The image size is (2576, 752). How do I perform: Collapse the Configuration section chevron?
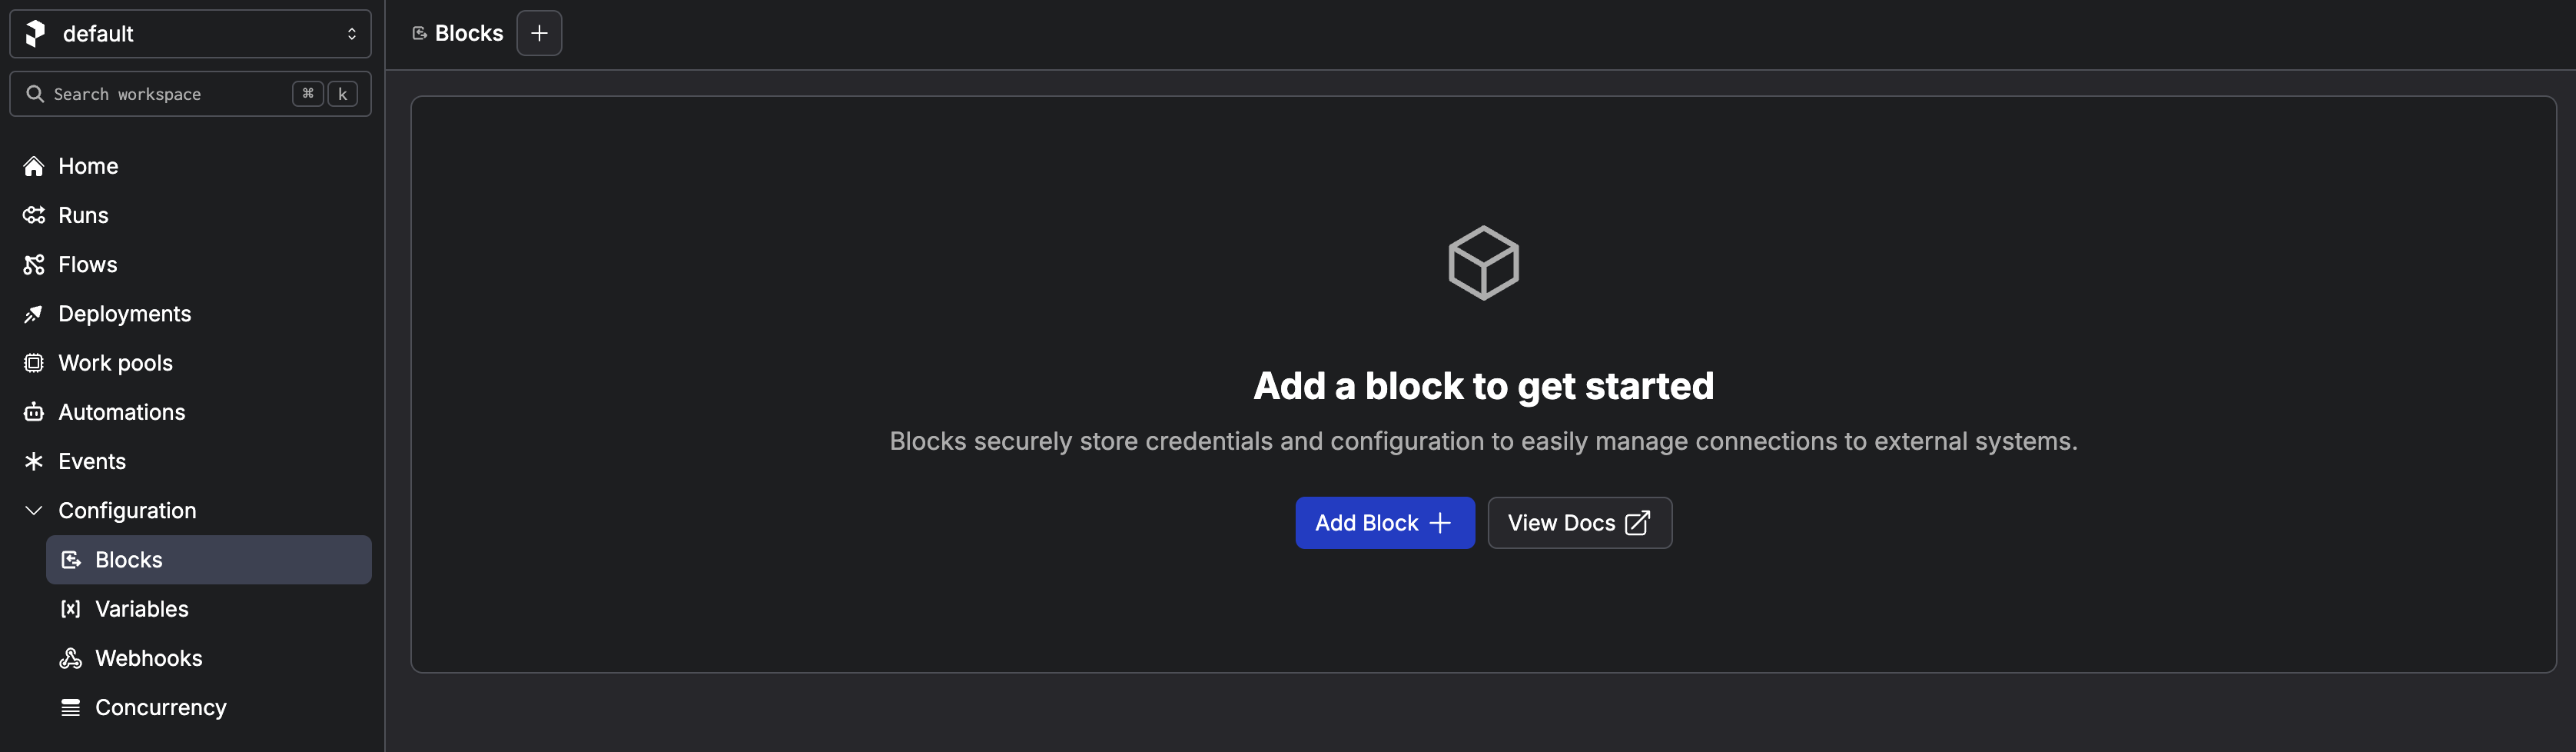click(x=34, y=511)
